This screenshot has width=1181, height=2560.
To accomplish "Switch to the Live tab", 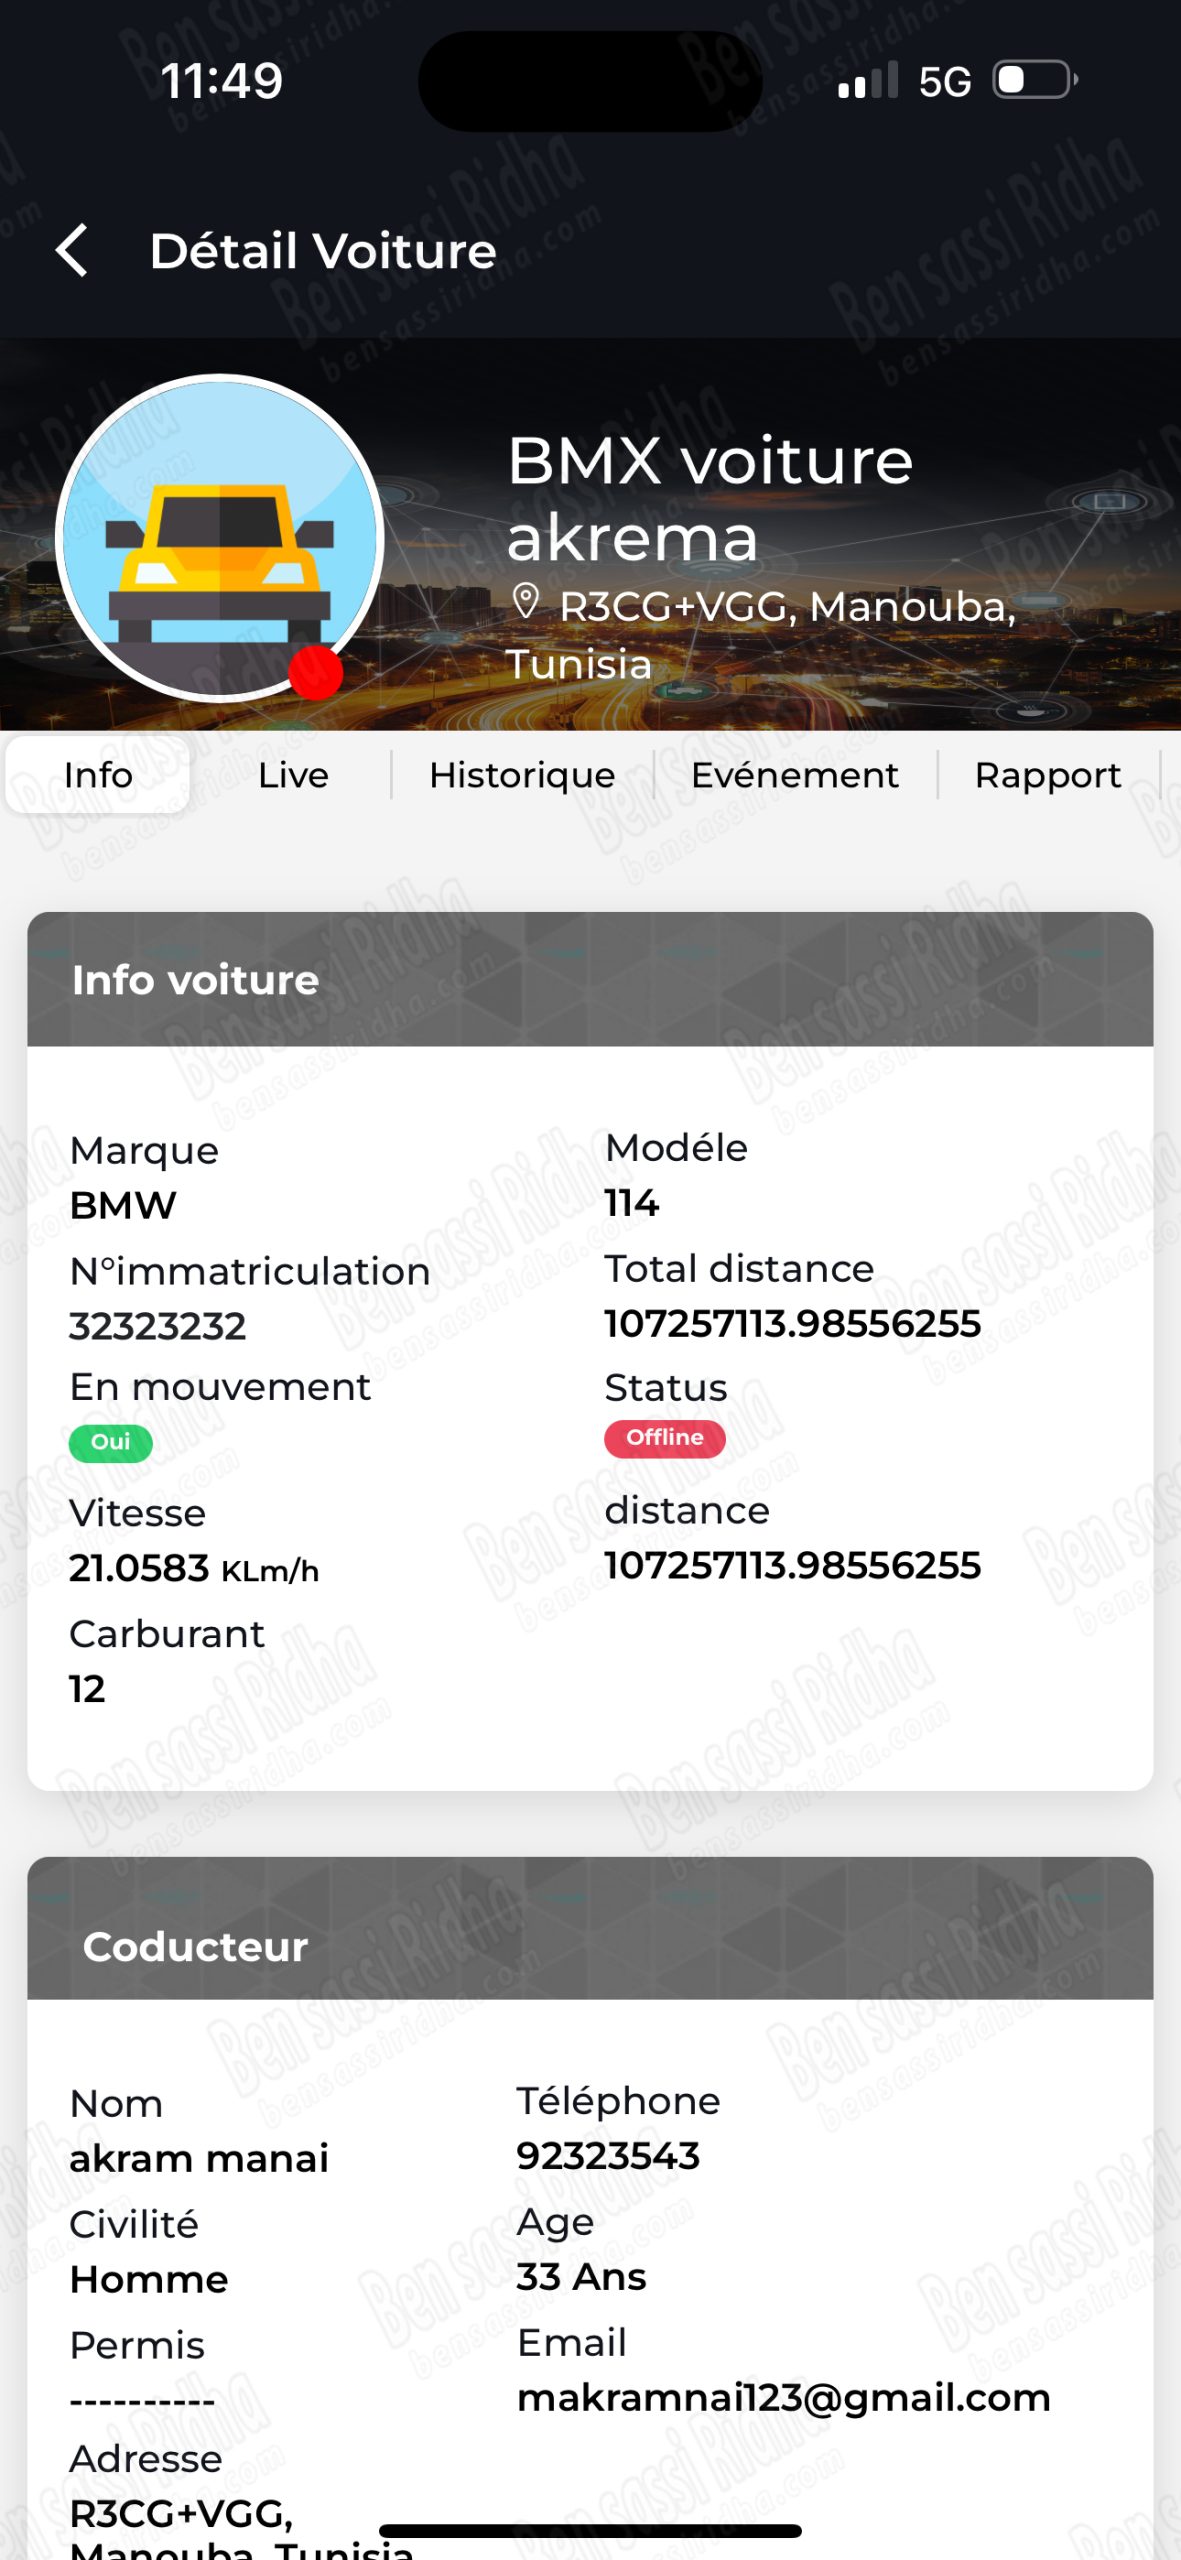I will [293, 775].
